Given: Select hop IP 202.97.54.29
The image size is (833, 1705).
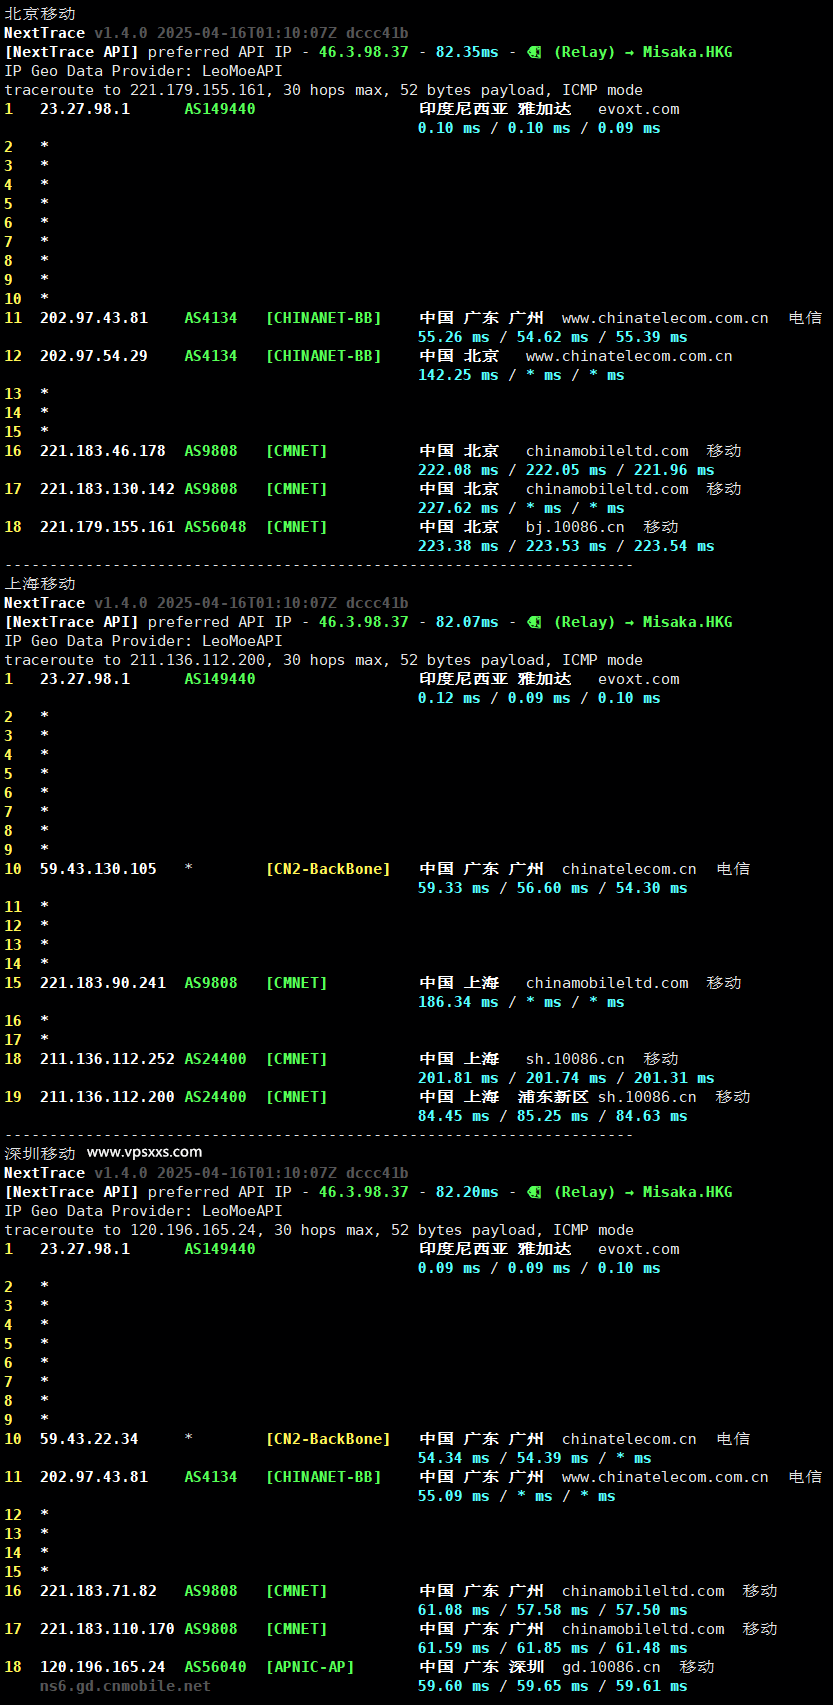Looking at the screenshot, I should (x=94, y=356).
